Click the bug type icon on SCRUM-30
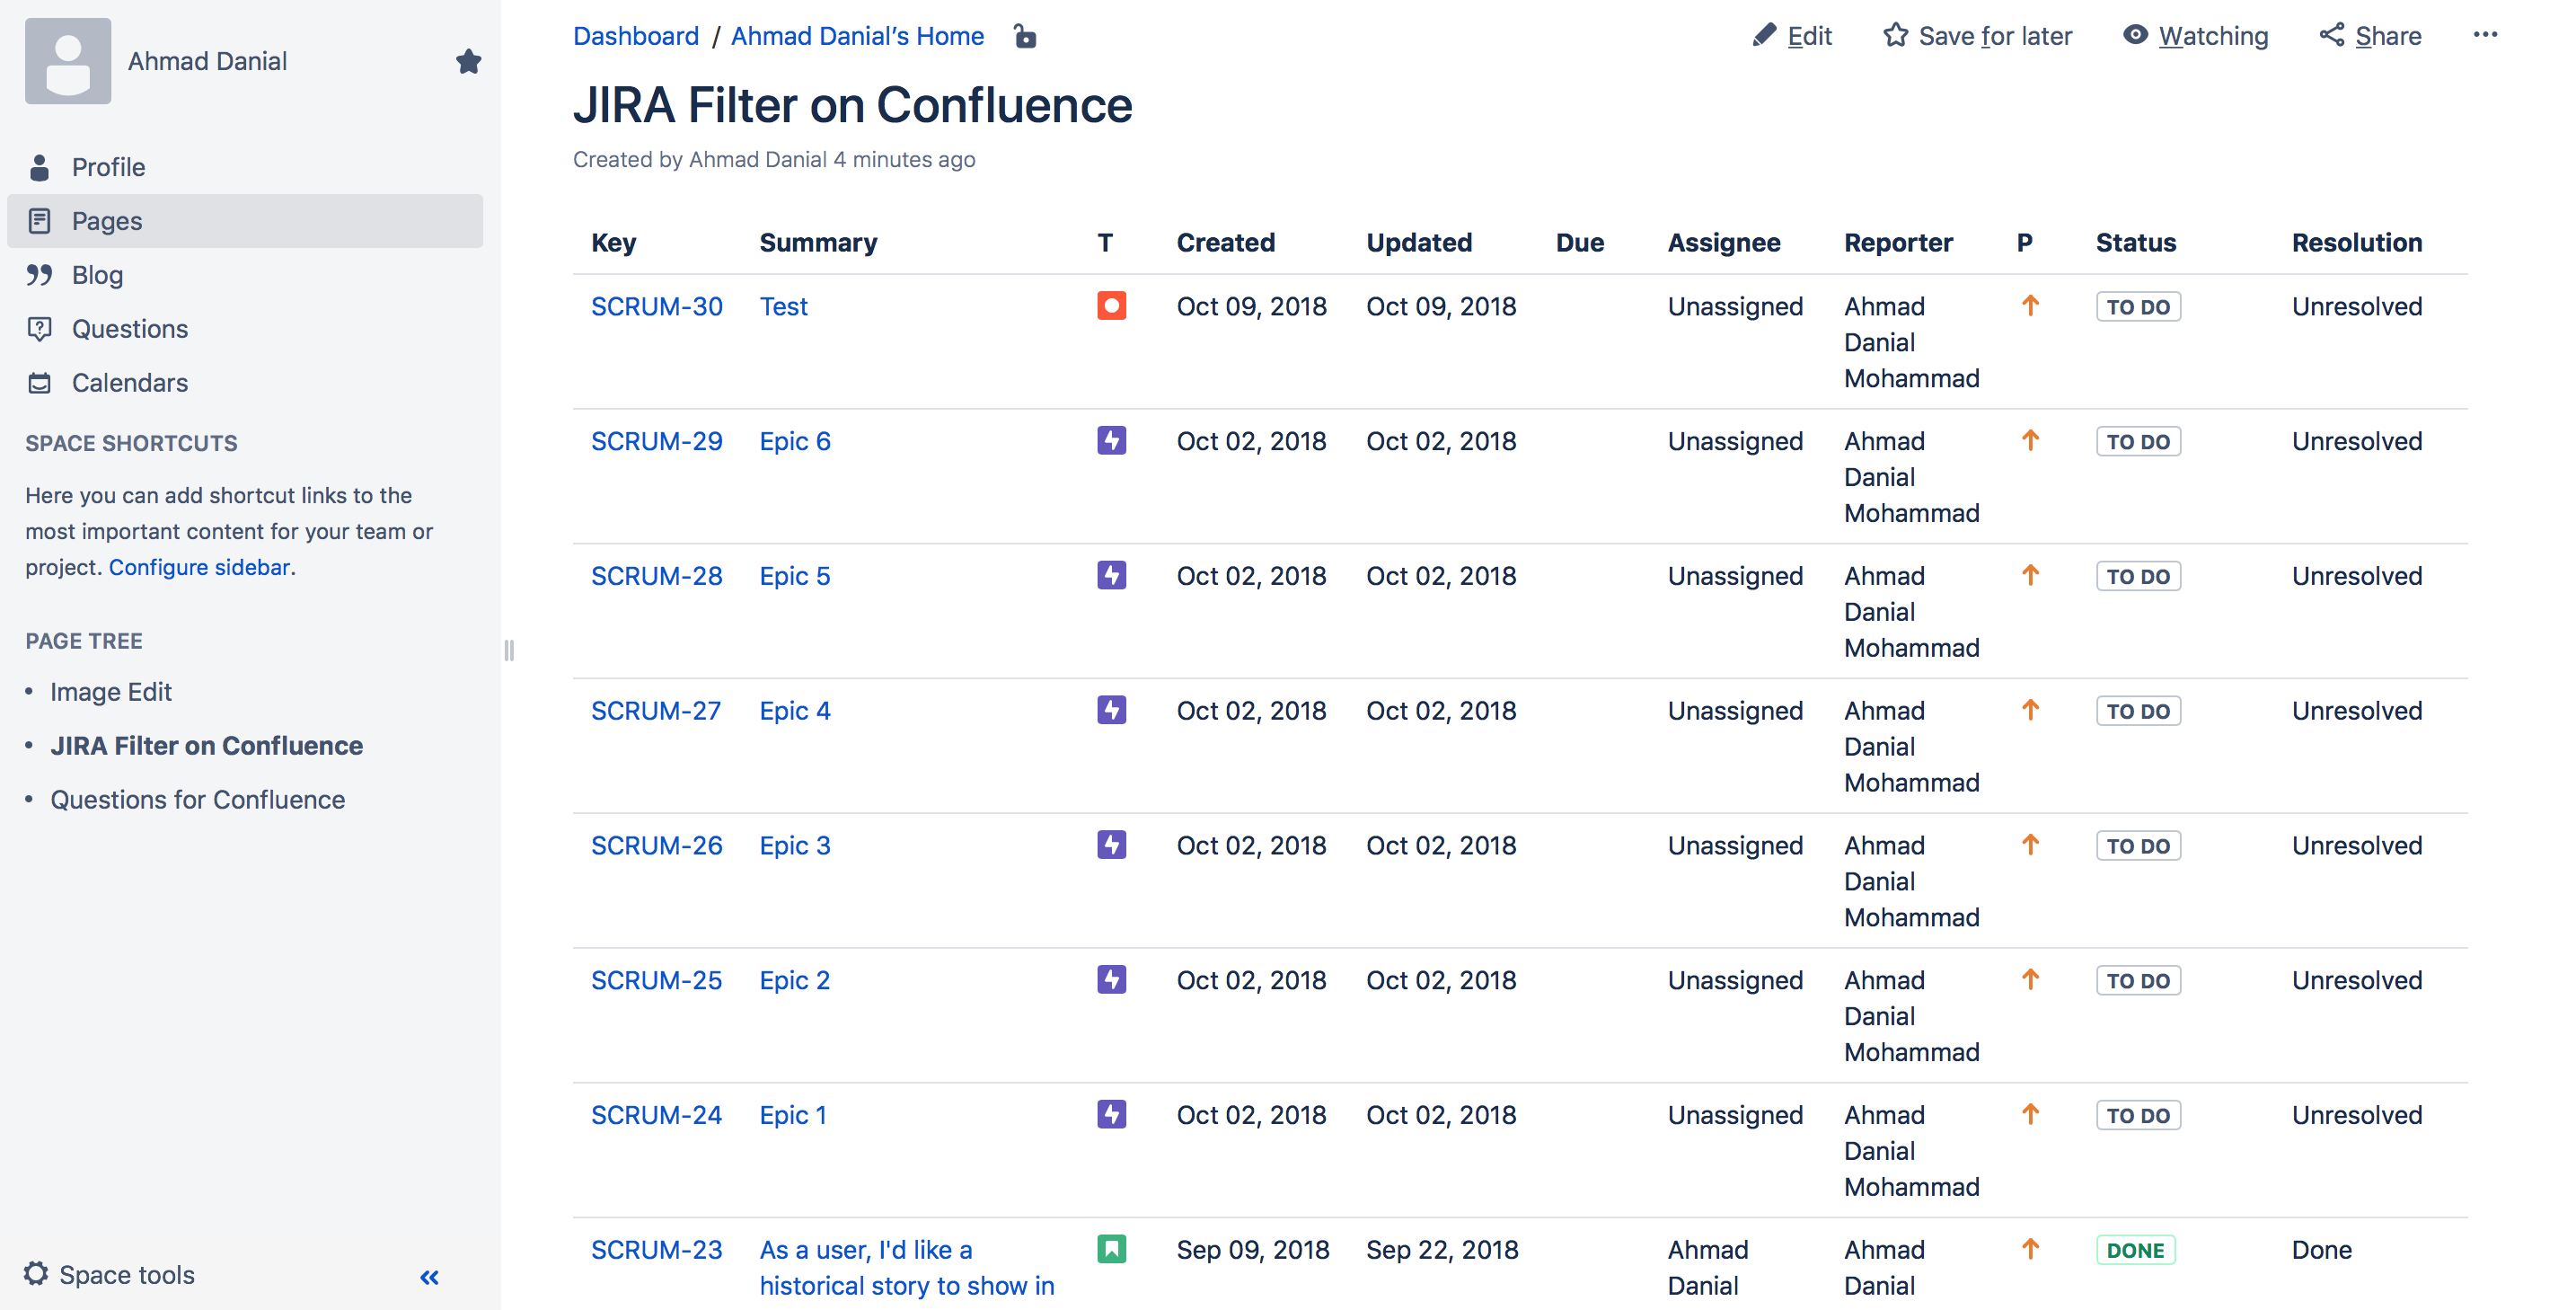2576x1310 pixels. tap(1111, 306)
